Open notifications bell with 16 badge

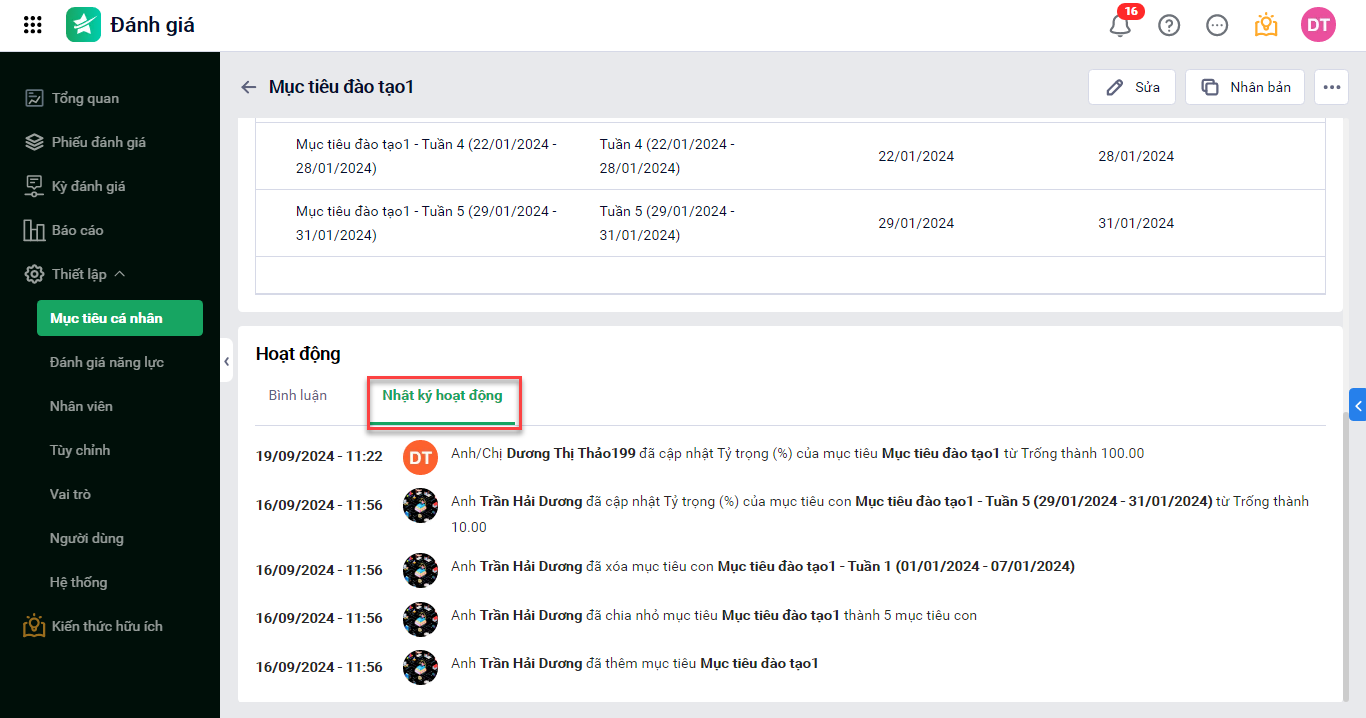coord(1121,25)
